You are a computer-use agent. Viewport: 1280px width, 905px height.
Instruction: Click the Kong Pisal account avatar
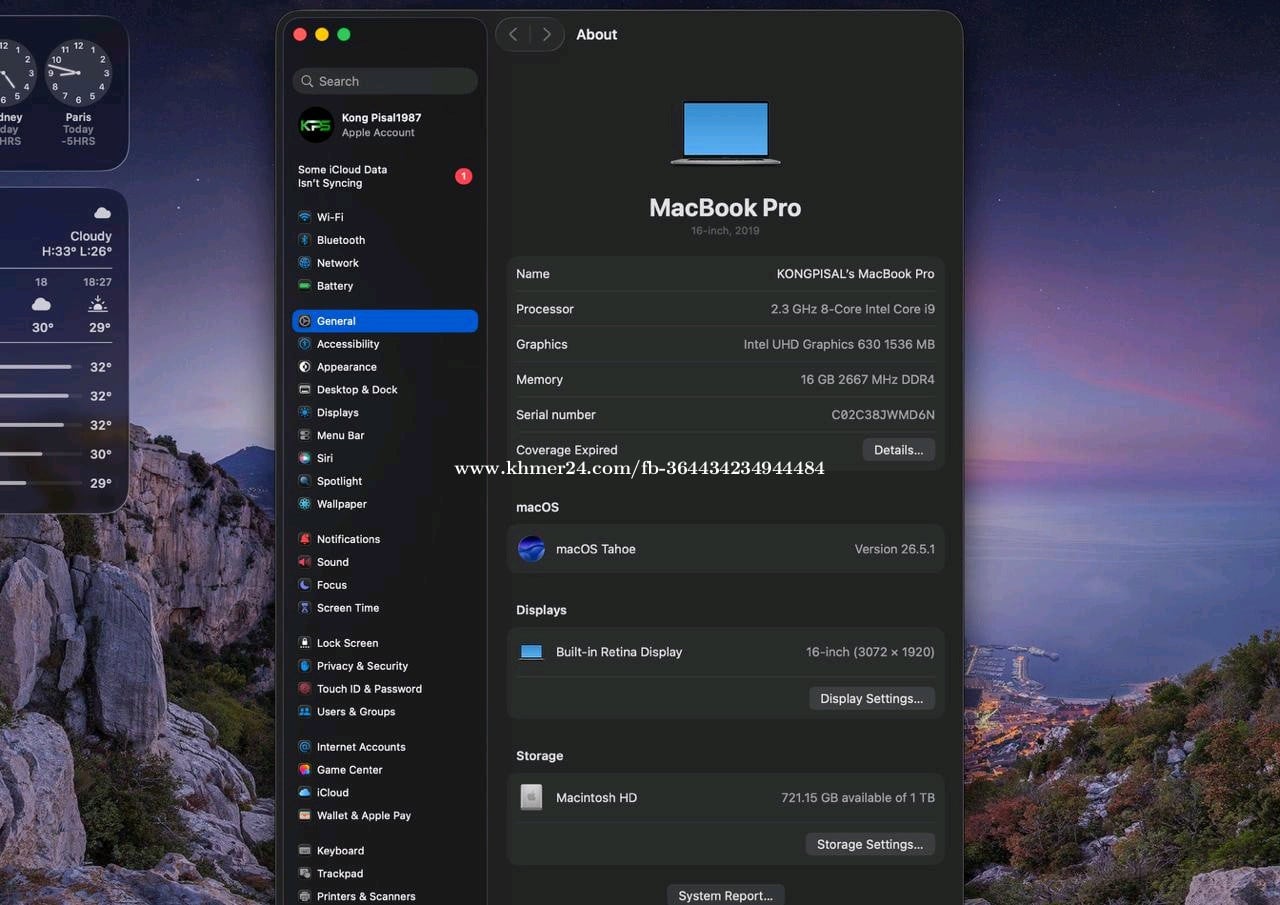tap(316, 125)
